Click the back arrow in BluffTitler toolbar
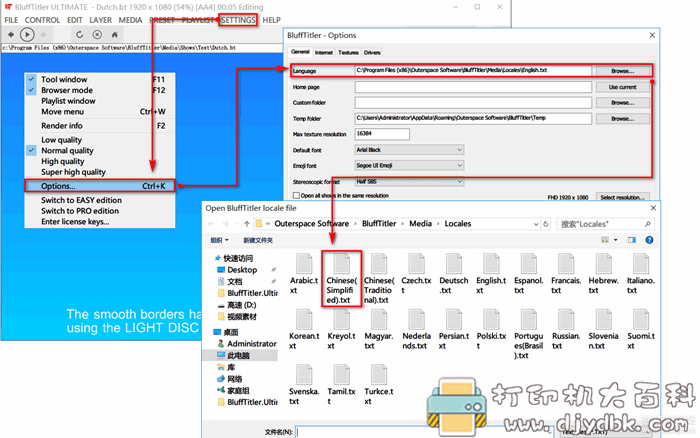This screenshot has height=438, width=700. pyautogui.click(x=11, y=34)
